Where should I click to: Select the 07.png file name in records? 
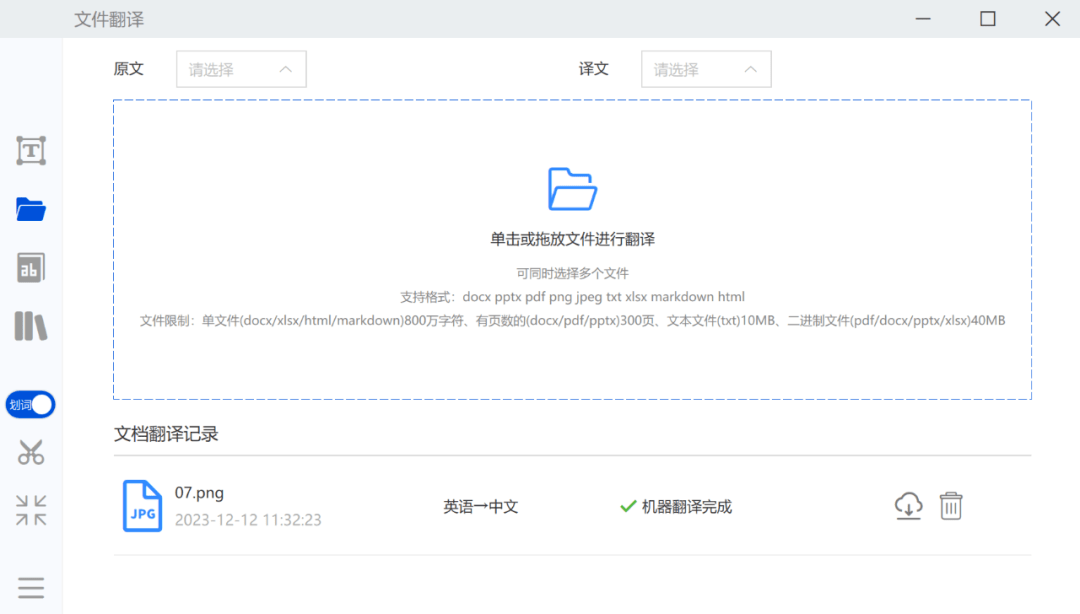[x=199, y=493]
